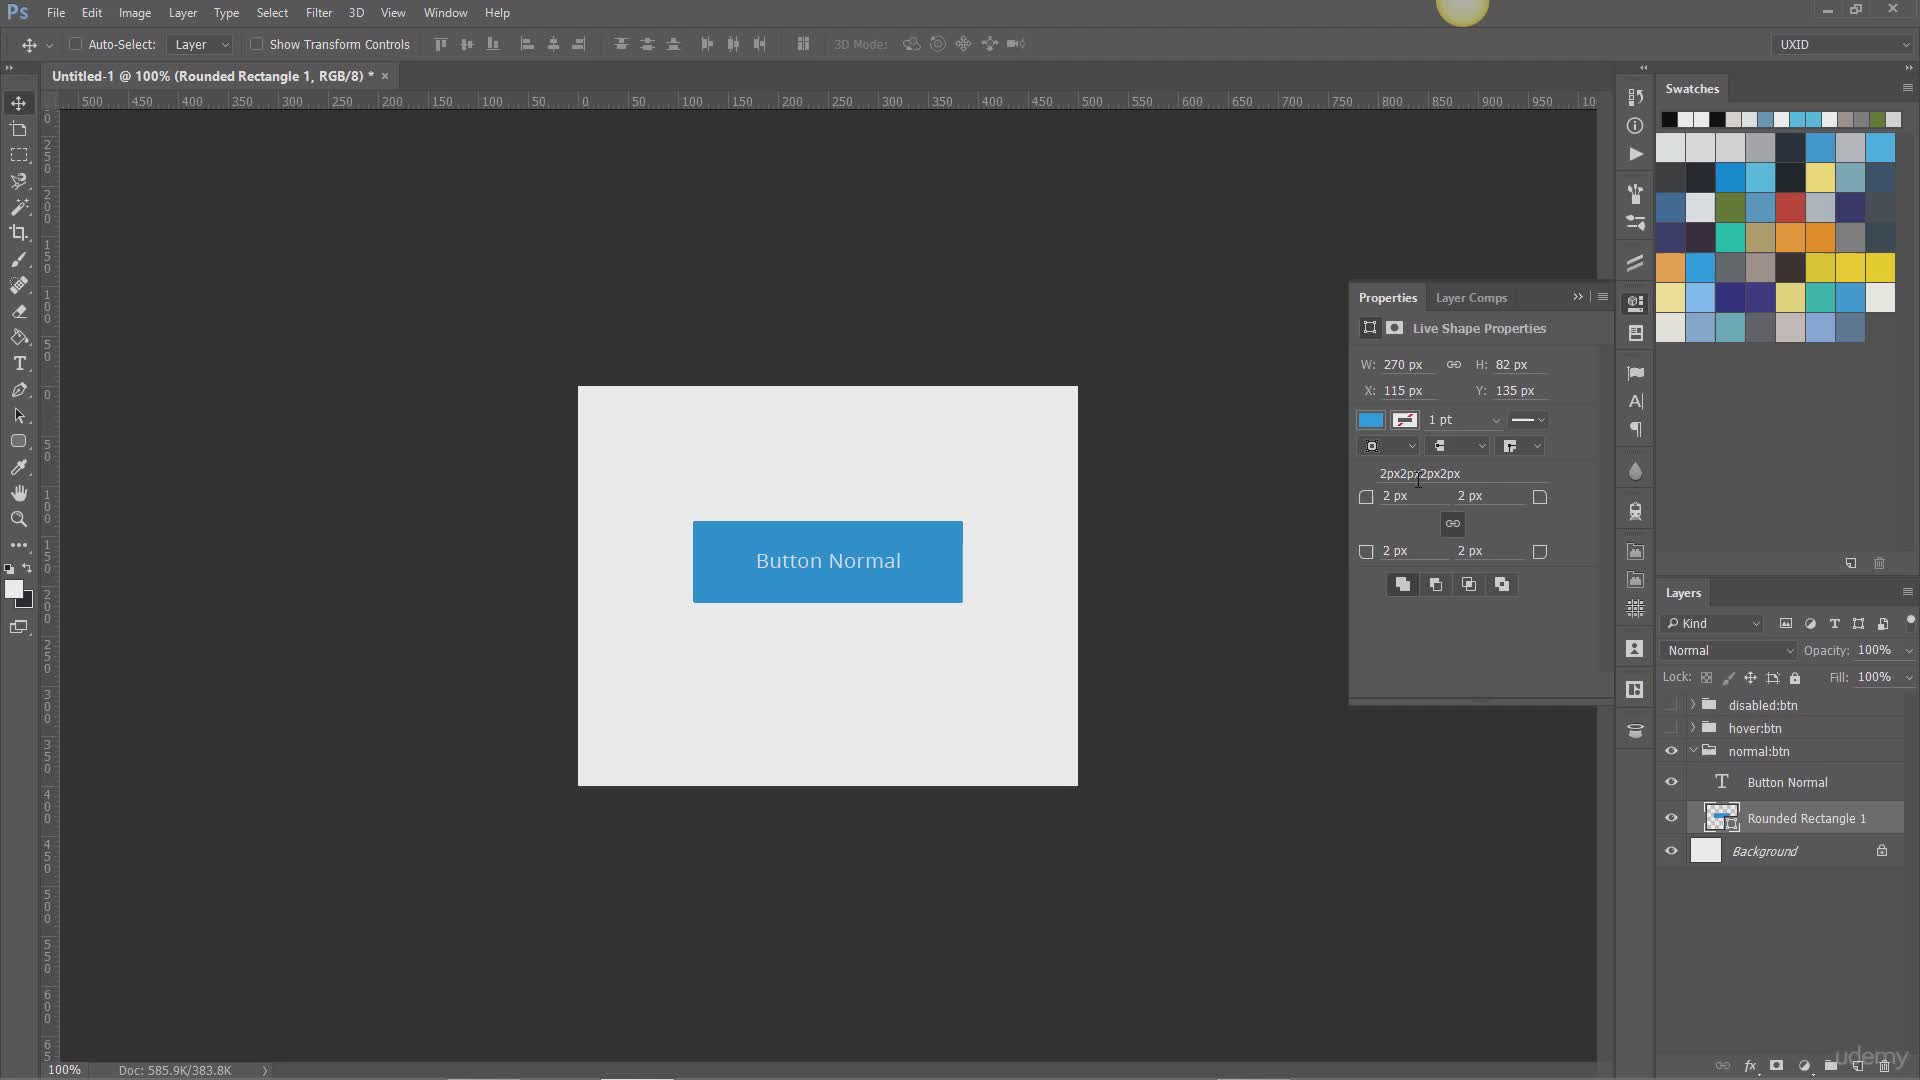Open the File menu
1920x1080 pixels.
[56, 13]
